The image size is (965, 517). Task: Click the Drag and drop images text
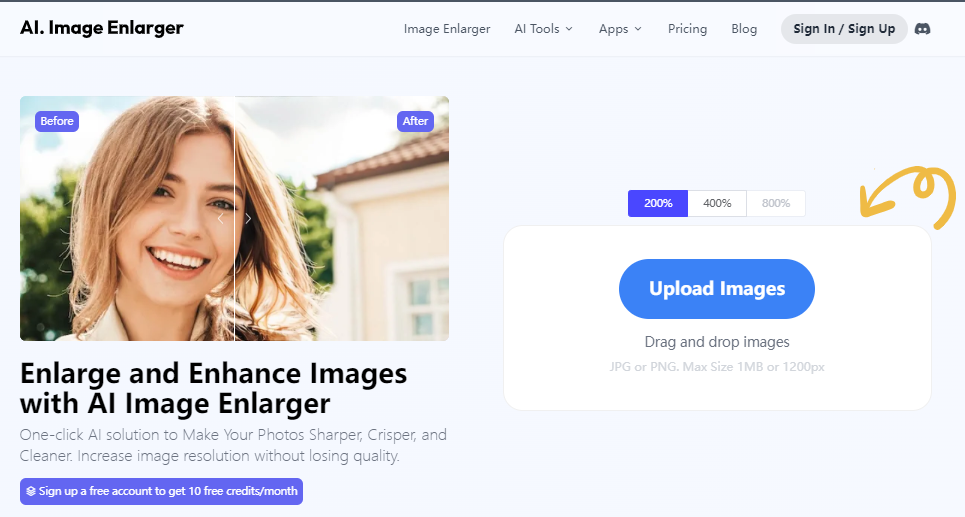click(717, 342)
